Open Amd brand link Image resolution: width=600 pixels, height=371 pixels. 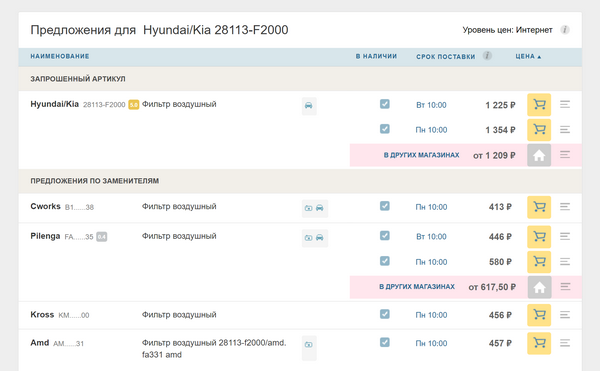click(39, 343)
